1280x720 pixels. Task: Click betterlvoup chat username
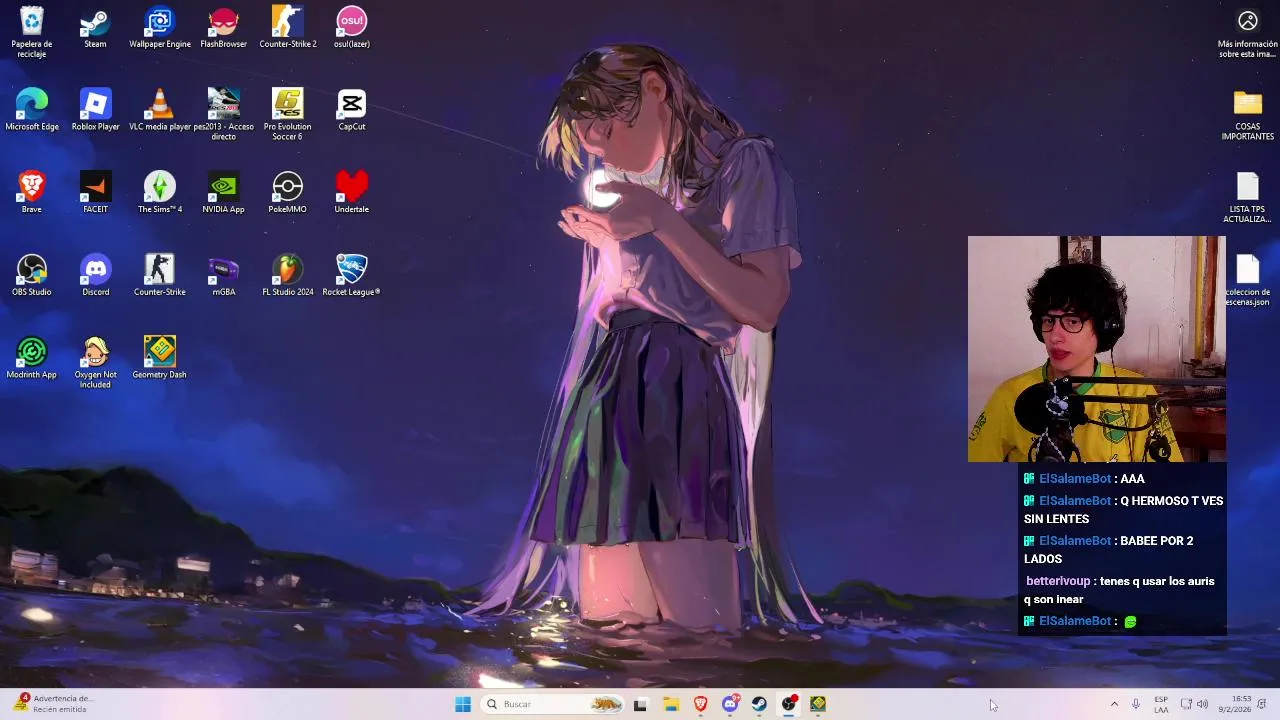click(x=1058, y=581)
